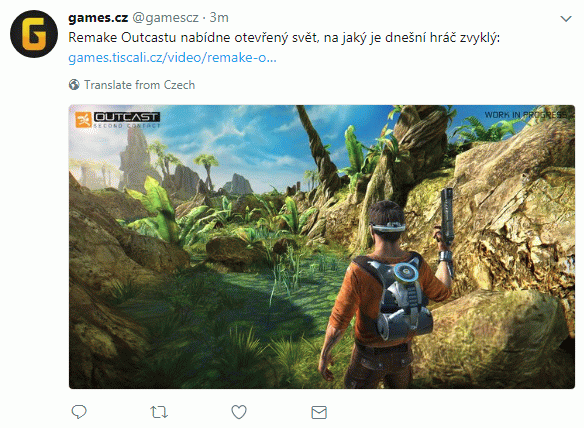Open the games.tiscali.cz video link

click(172, 58)
